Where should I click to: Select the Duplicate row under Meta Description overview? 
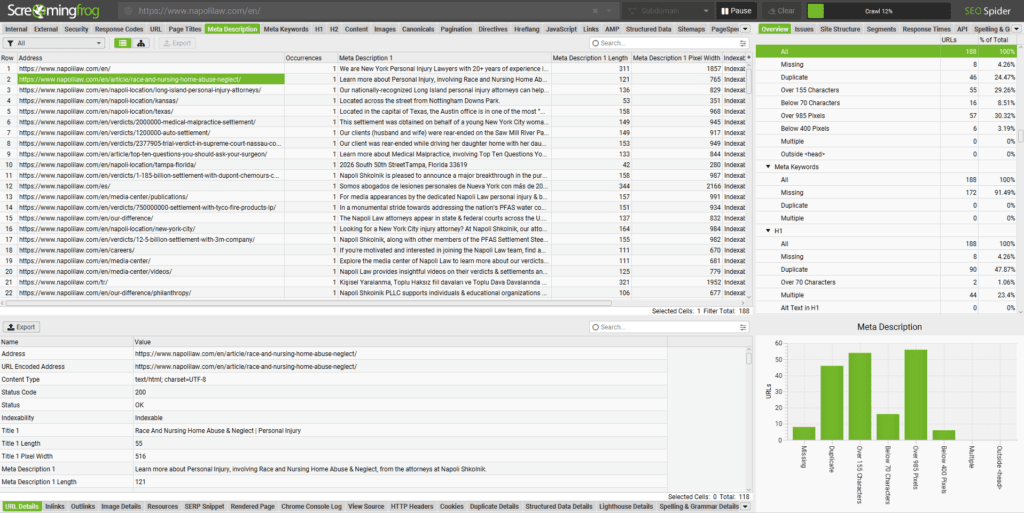point(886,77)
